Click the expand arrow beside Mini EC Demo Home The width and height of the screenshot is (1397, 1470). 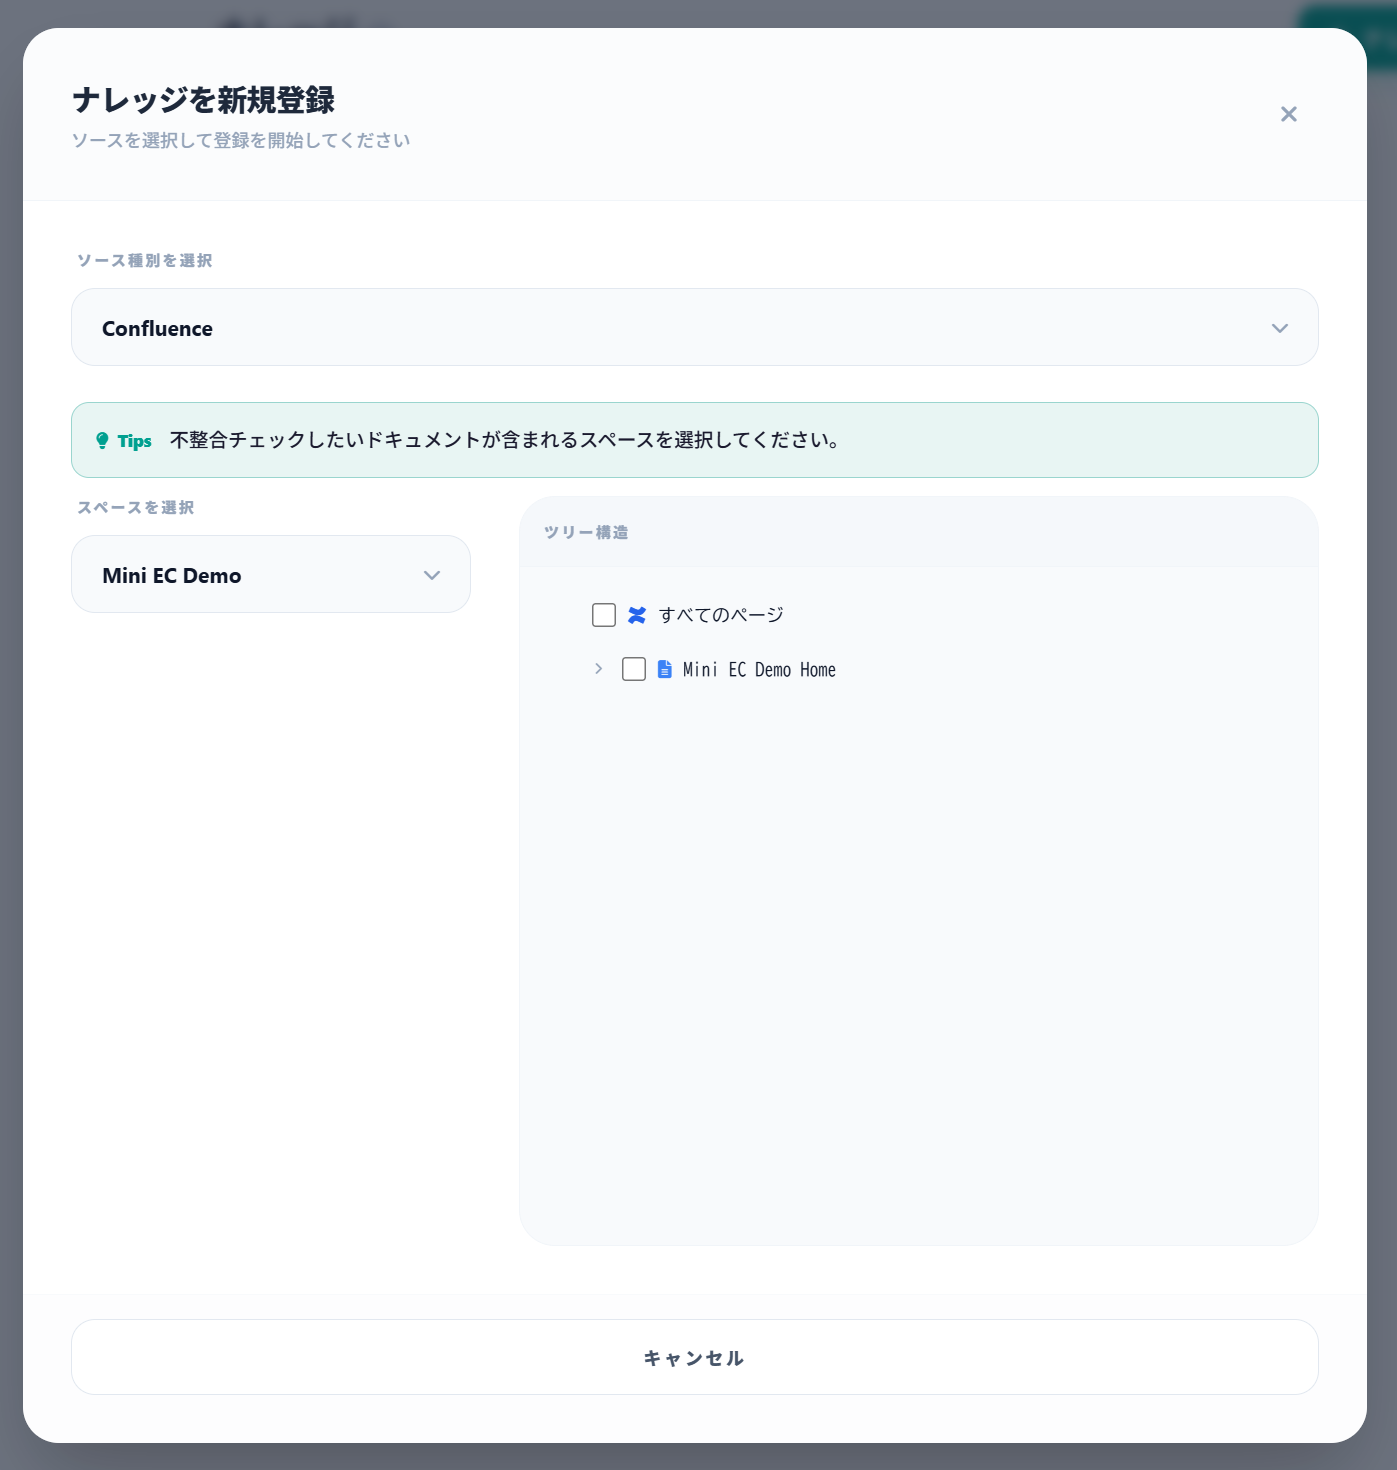tap(598, 668)
